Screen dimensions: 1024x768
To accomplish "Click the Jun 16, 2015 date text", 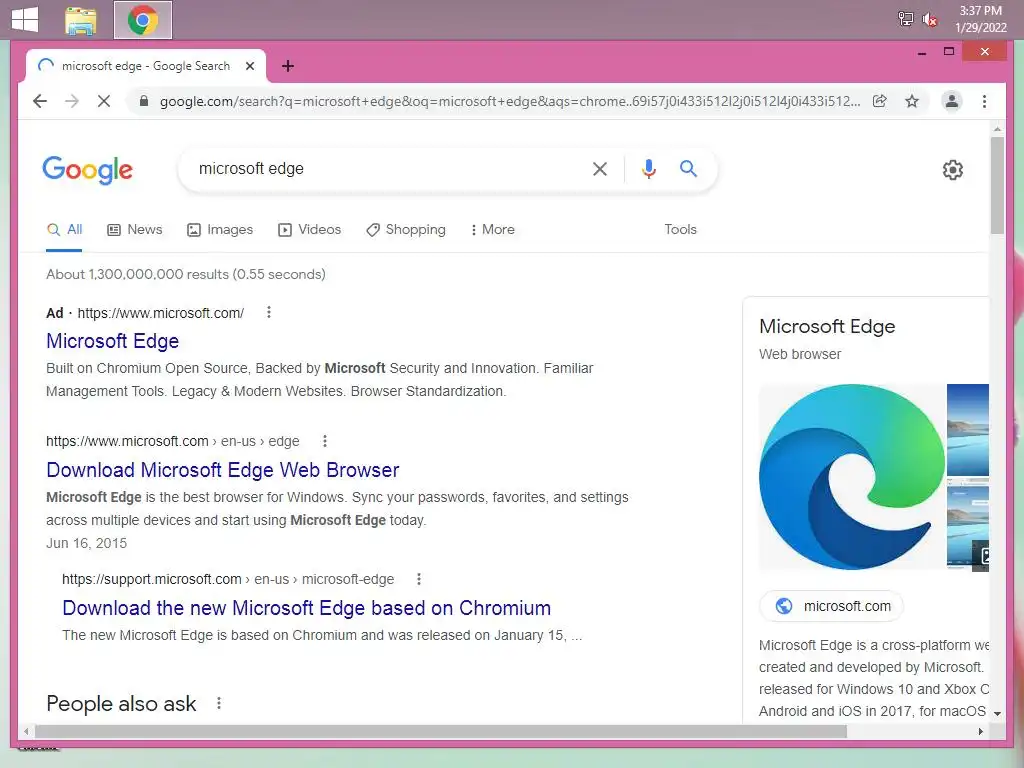I will tap(86, 543).
